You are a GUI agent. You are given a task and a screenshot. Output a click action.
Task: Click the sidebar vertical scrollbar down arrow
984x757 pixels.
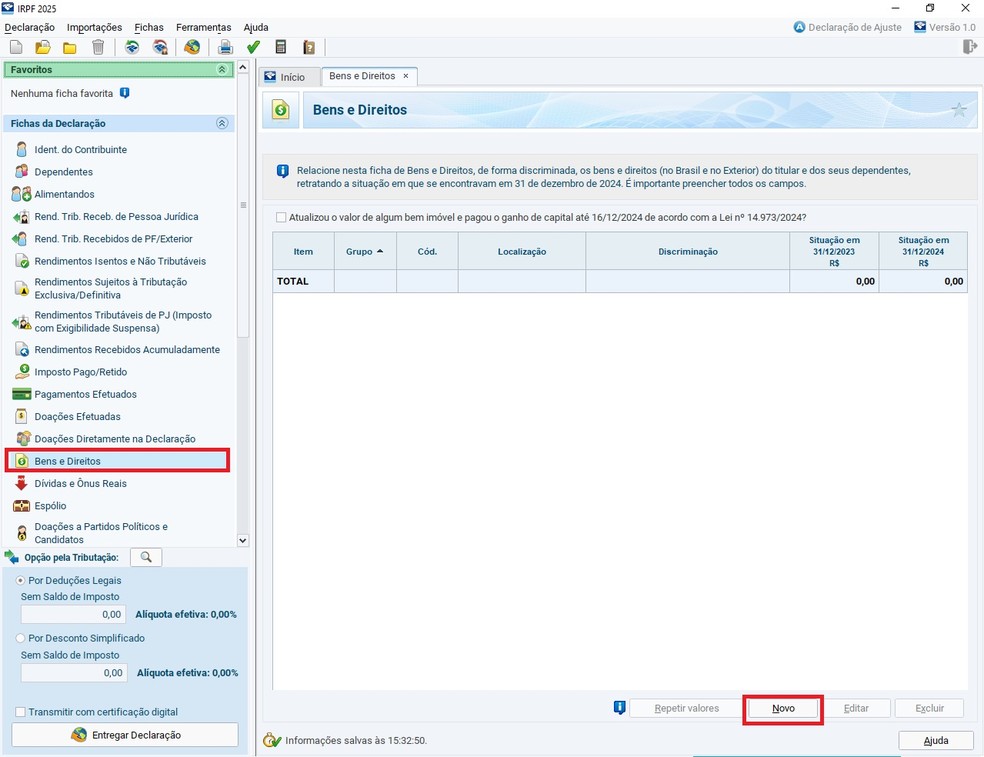pos(242,540)
